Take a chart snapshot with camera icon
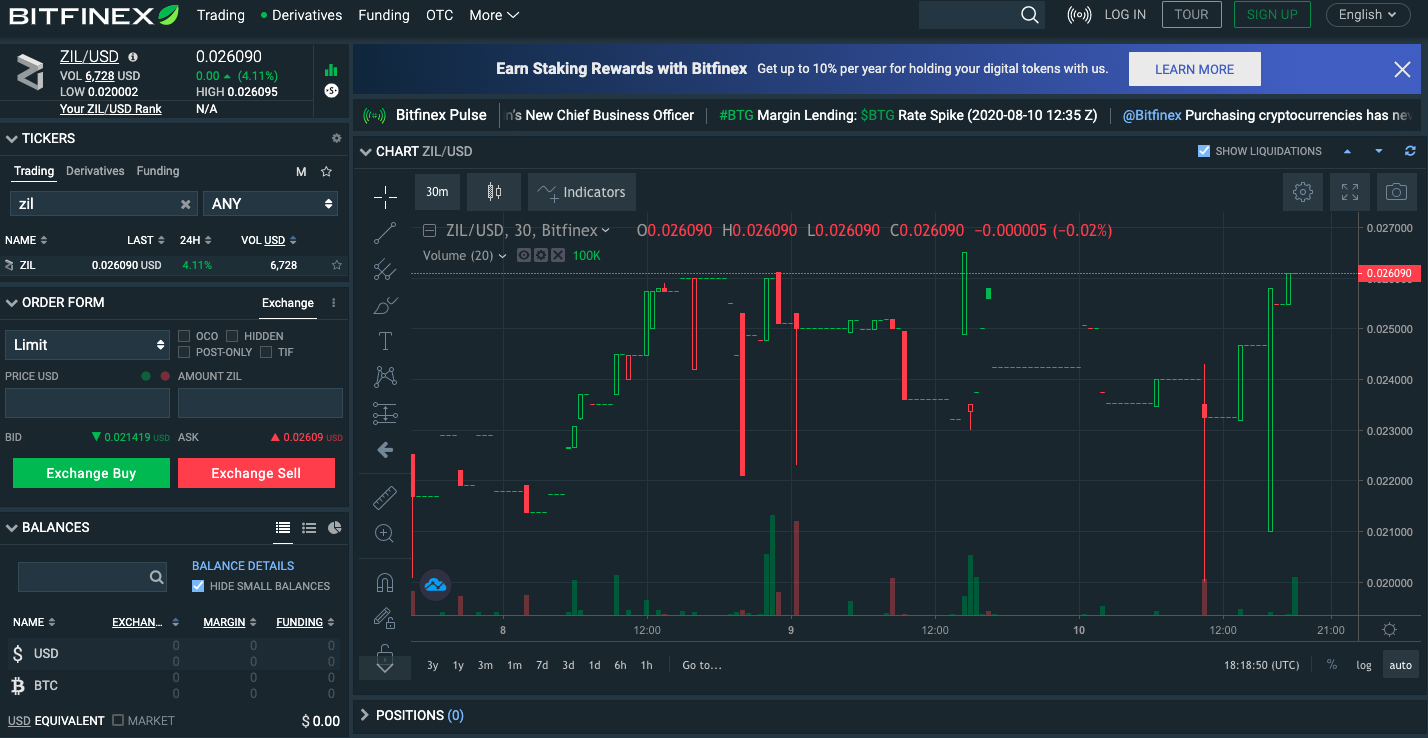 [1397, 192]
